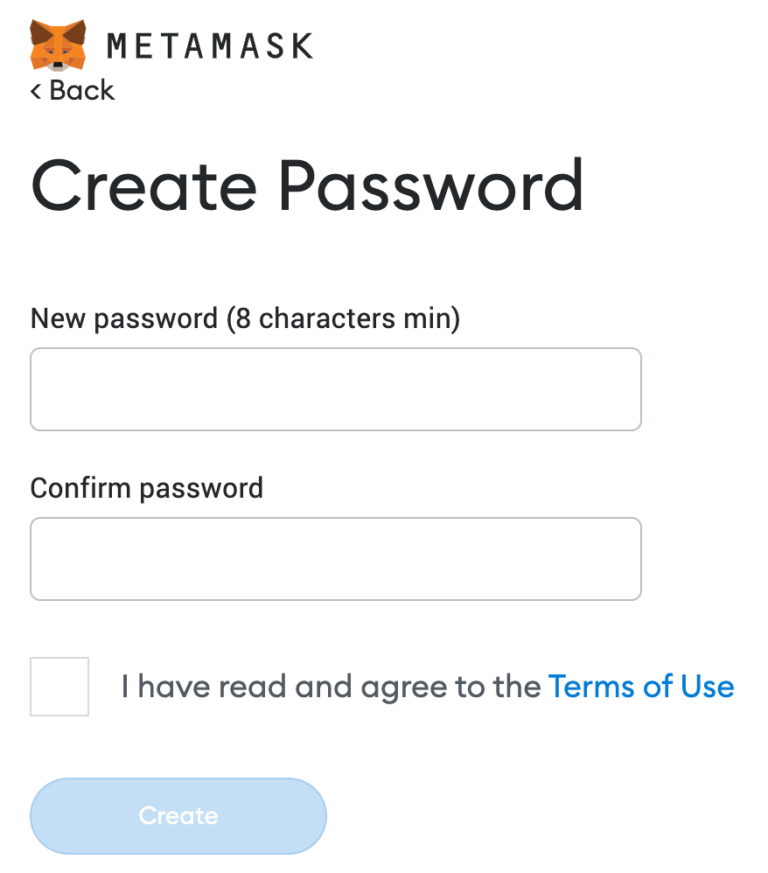768x873 pixels.
Task: Click the METAMASK wordmark text
Action: coord(209,46)
